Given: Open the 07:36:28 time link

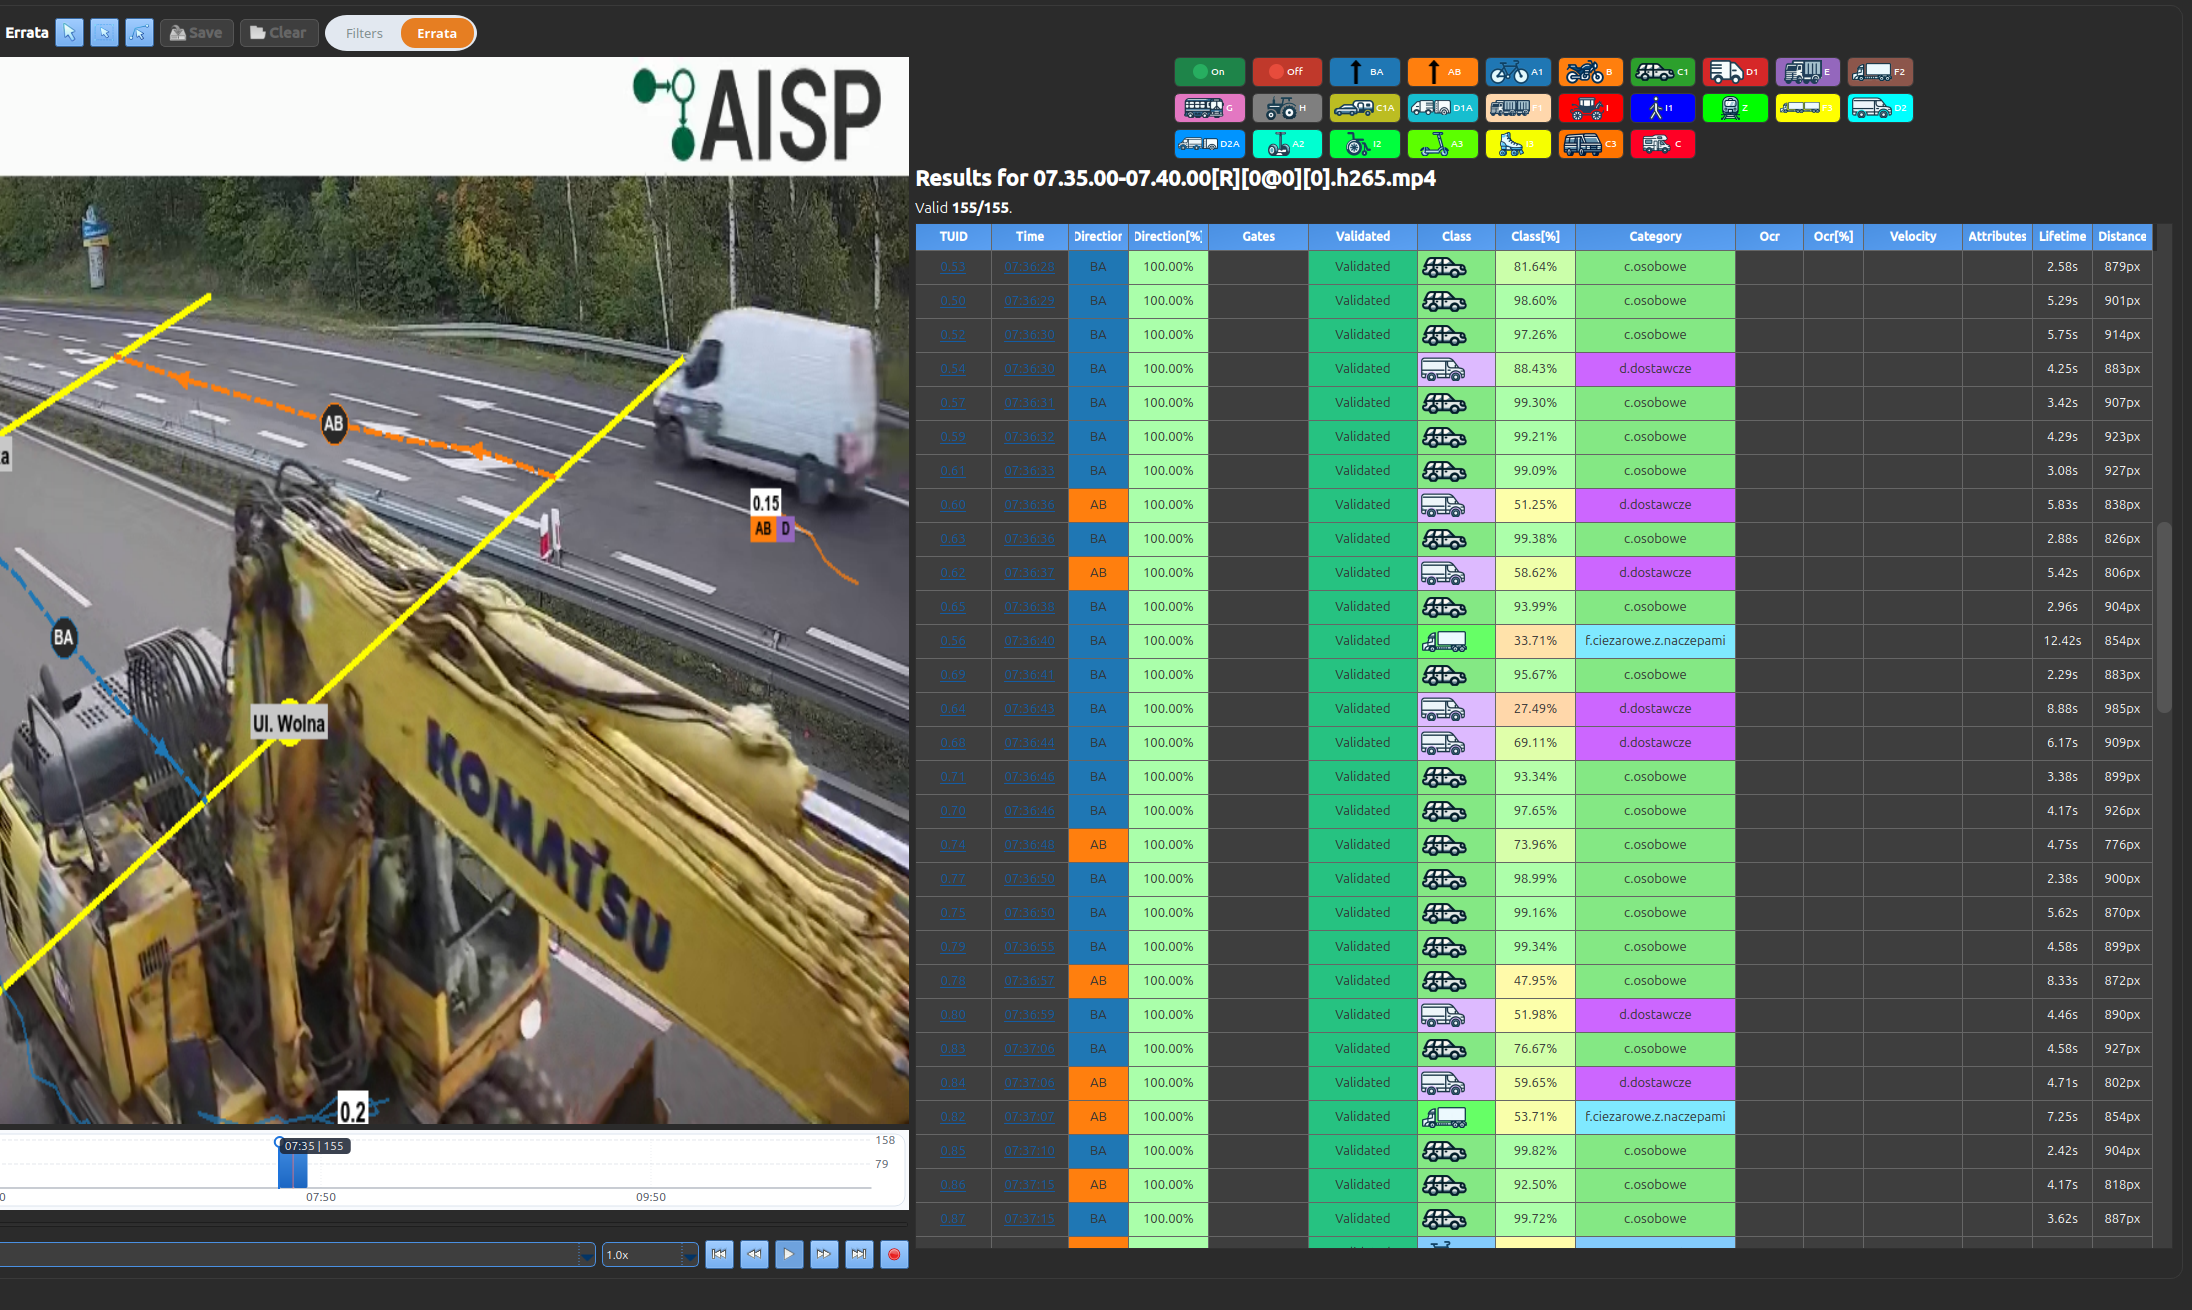Looking at the screenshot, I should (x=1029, y=267).
